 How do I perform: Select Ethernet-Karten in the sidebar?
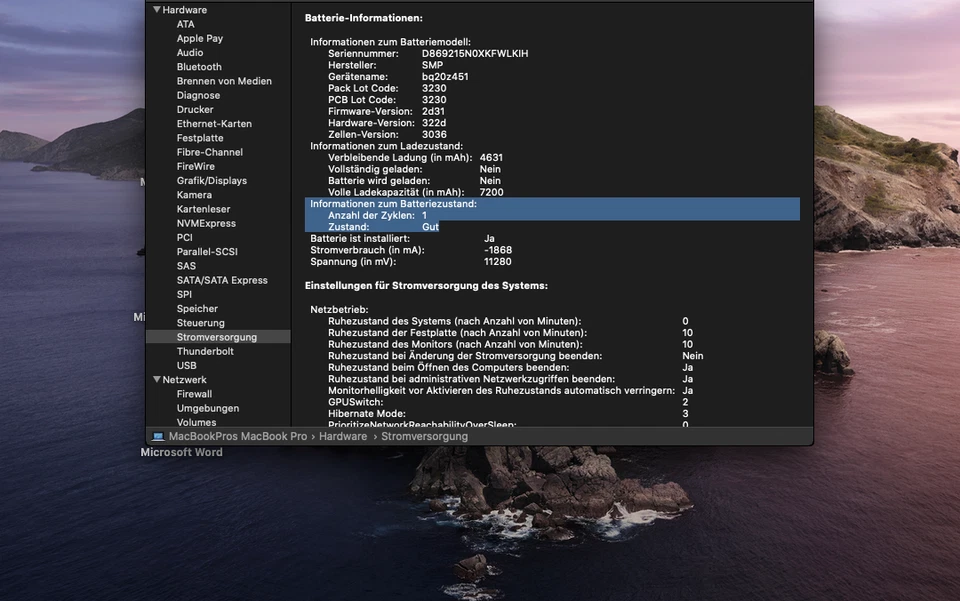coord(214,124)
